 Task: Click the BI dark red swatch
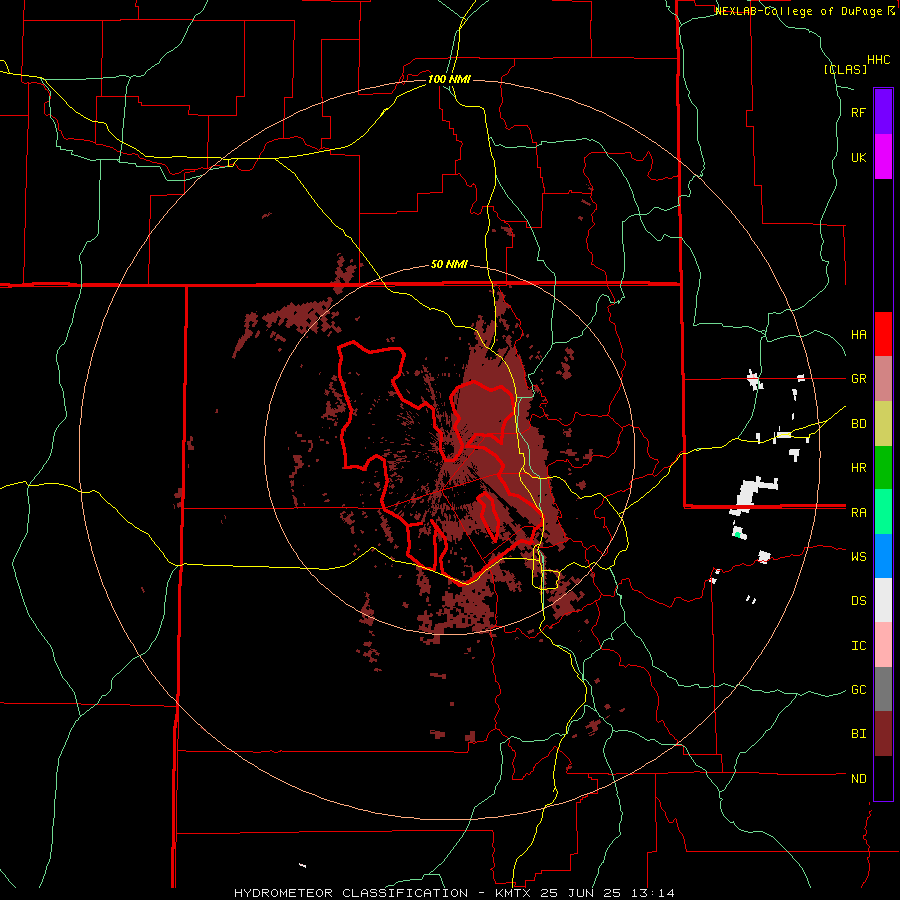883,734
